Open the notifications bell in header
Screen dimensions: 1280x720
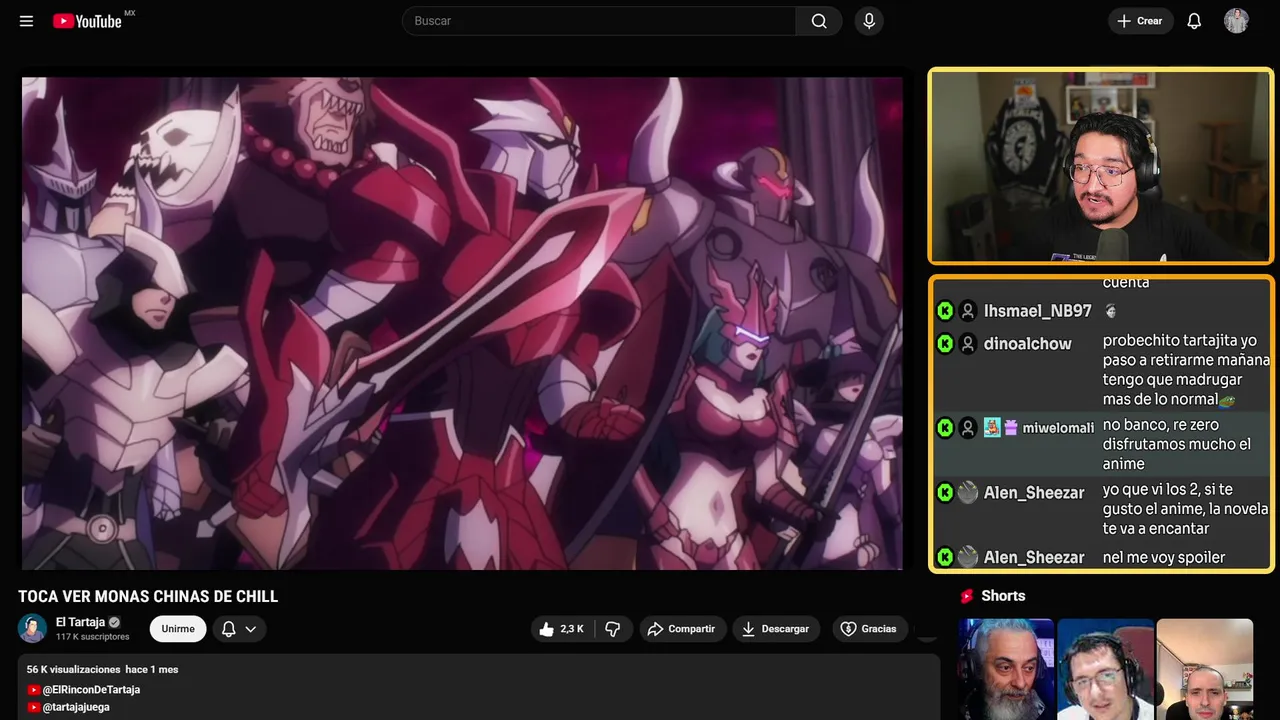point(1194,21)
